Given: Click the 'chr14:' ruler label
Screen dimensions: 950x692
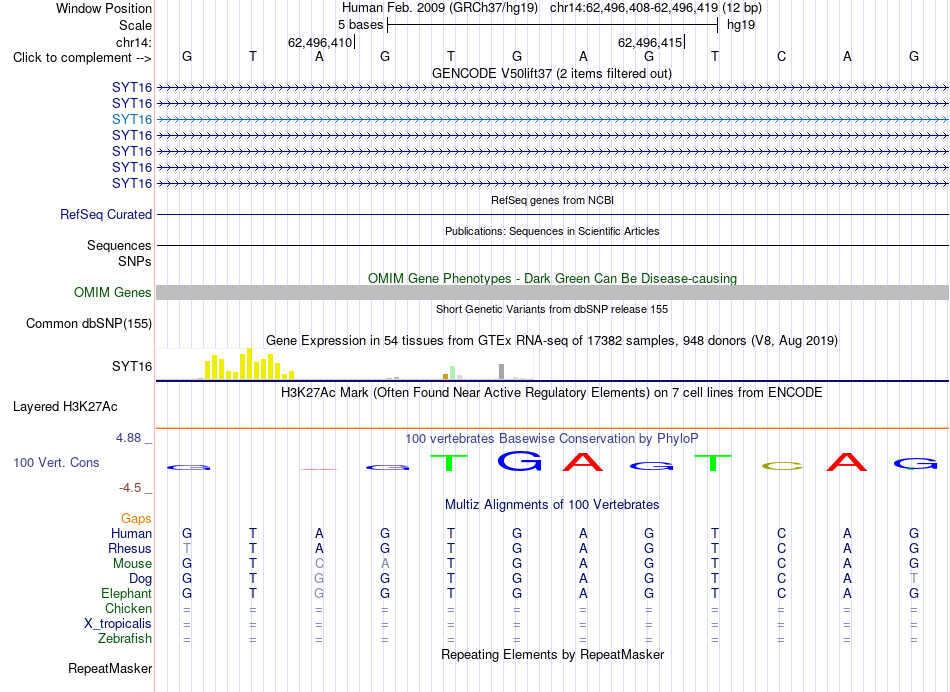Looking at the screenshot, I should coord(133,42).
